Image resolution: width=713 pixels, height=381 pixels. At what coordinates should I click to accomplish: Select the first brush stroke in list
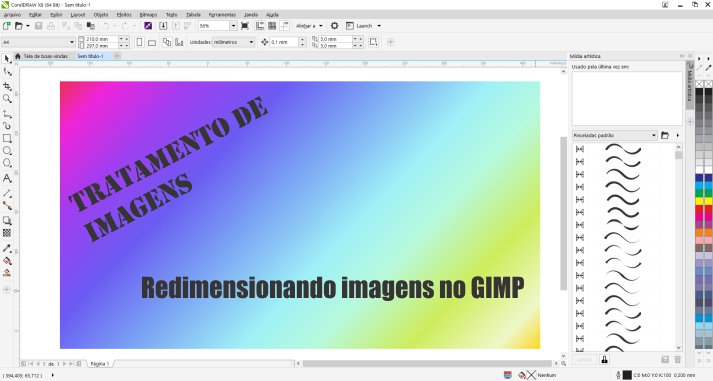point(623,149)
